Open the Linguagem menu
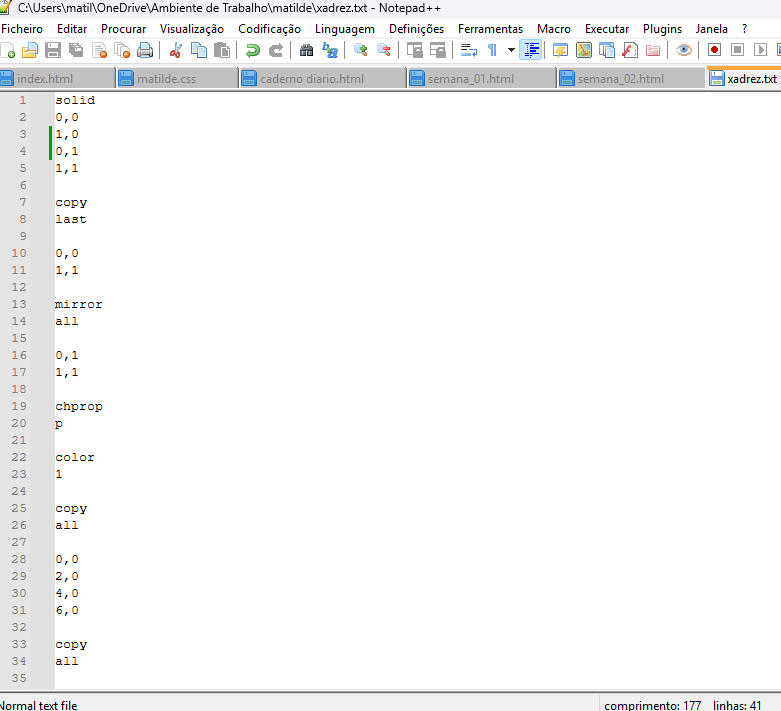 345,29
